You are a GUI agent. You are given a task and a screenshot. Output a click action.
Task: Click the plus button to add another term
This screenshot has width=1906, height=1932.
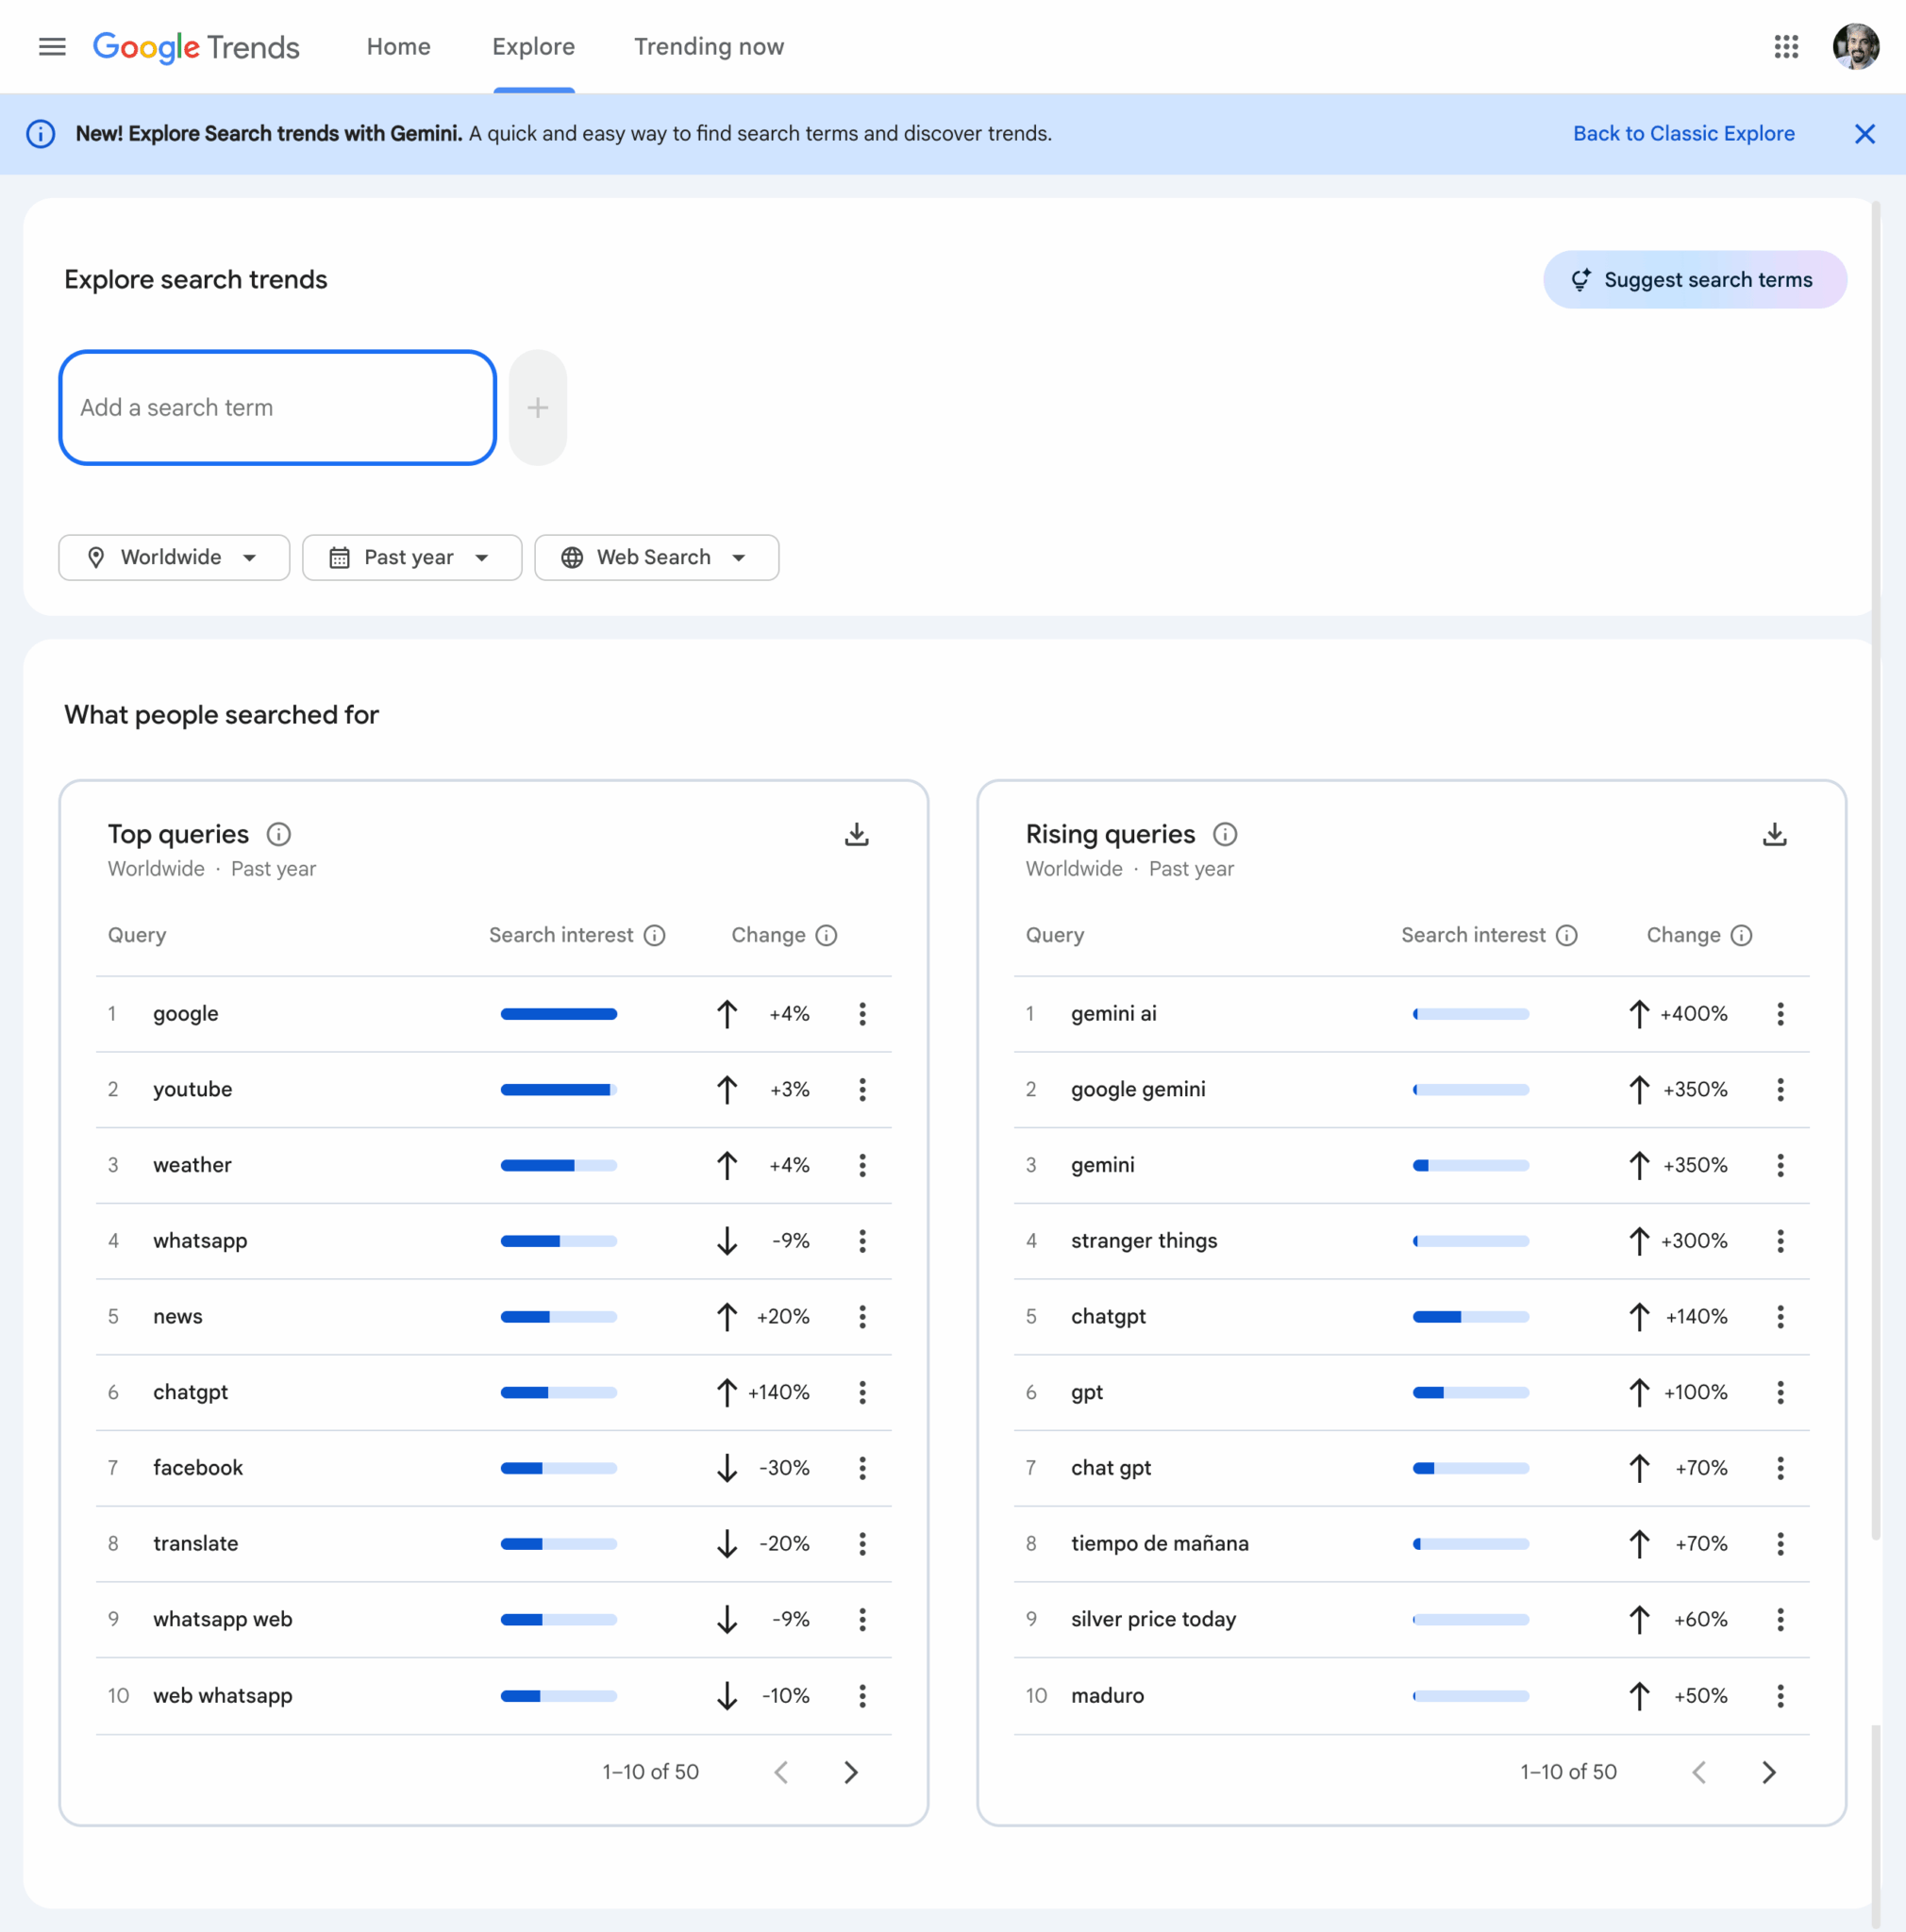[538, 407]
